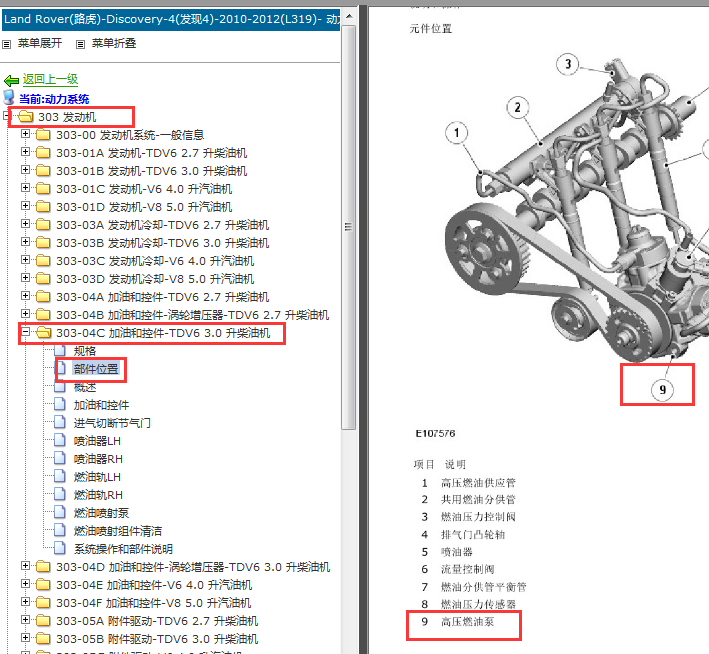709x654 pixels.
Task: Expand the 303-04D 涡轮增压器 node
Action: [x=25, y=566]
